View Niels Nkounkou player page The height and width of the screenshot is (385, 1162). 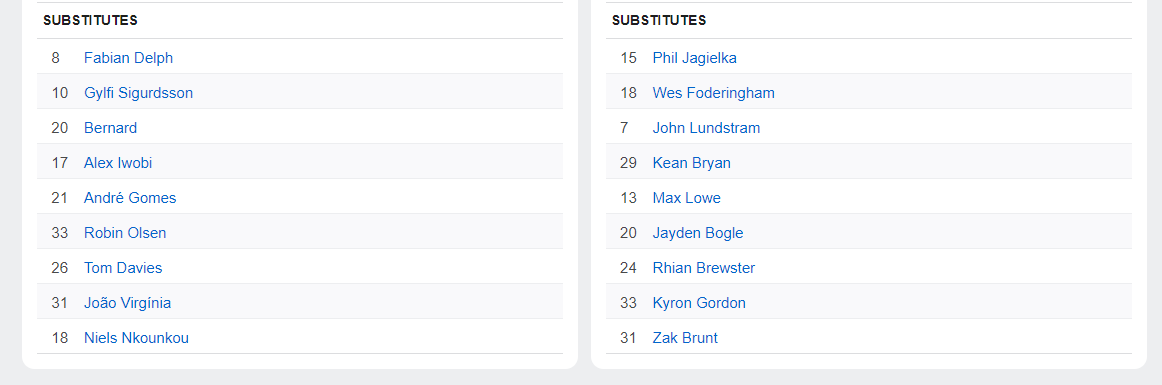pos(136,338)
